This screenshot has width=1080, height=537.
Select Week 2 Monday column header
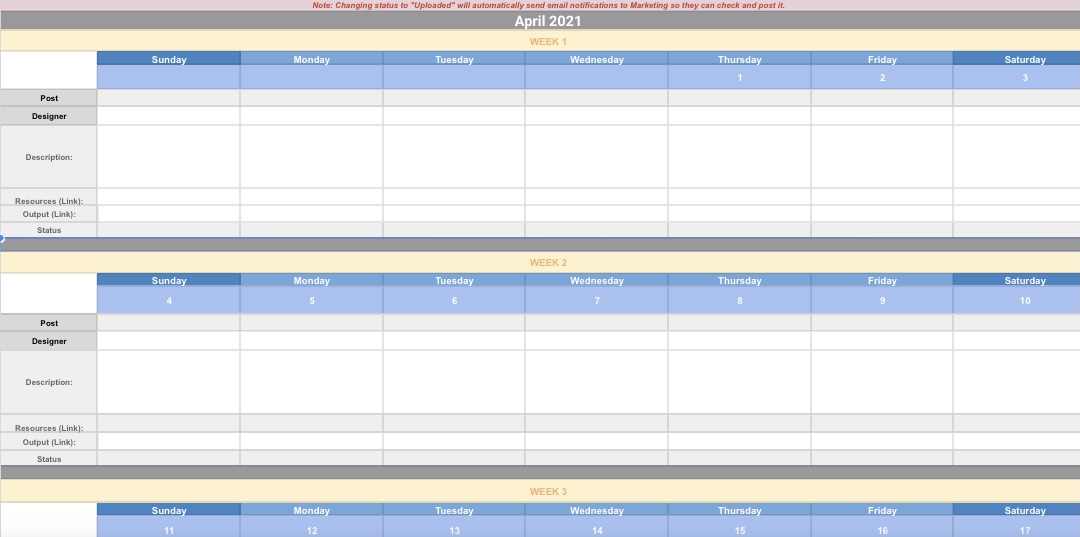(311, 280)
